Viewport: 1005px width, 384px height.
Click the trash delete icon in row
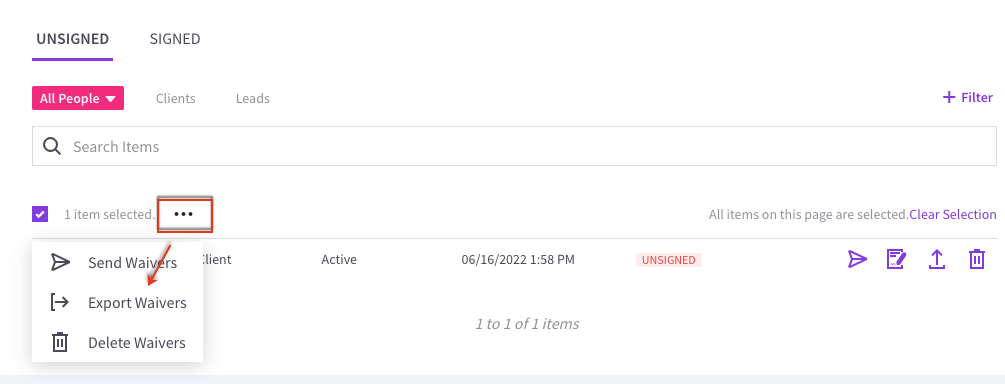coord(976,260)
